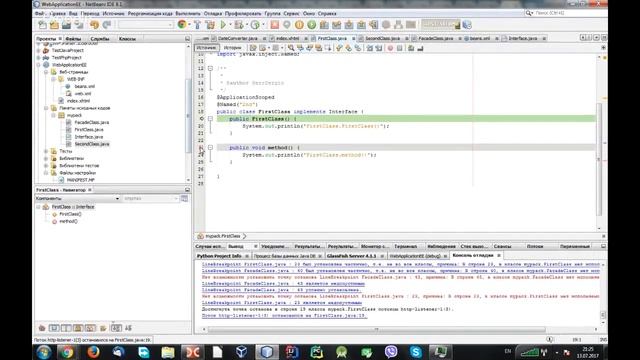Click the editor vertical scrollbar
This screenshot has height=360, width=640.
(x=599, y=159)
